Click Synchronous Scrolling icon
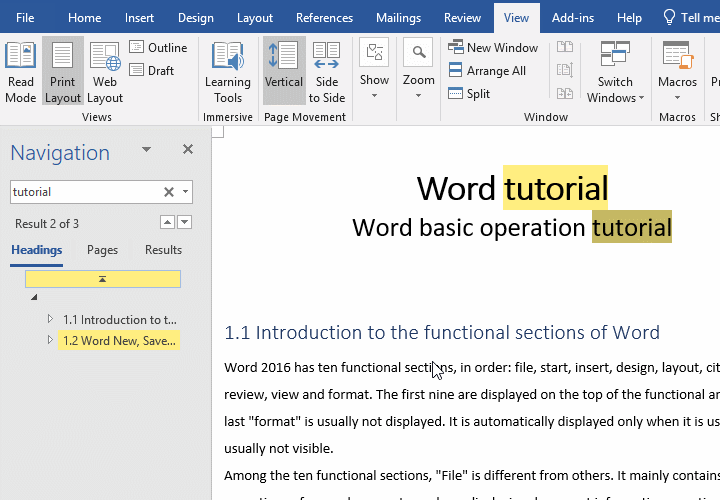The image size is (720, 500). tap(565, 70)
